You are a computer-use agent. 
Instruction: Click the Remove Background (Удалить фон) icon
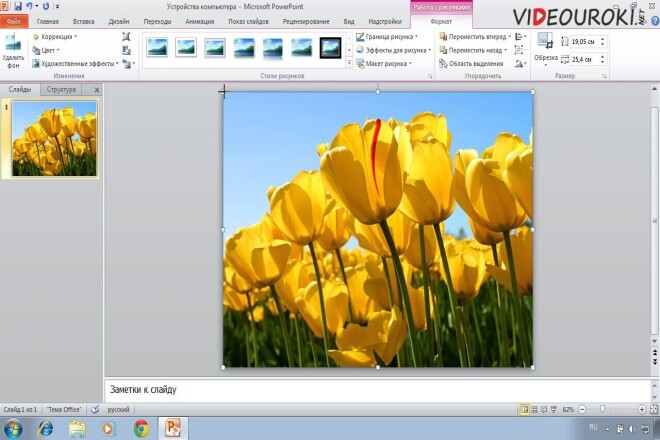[13, 51]
